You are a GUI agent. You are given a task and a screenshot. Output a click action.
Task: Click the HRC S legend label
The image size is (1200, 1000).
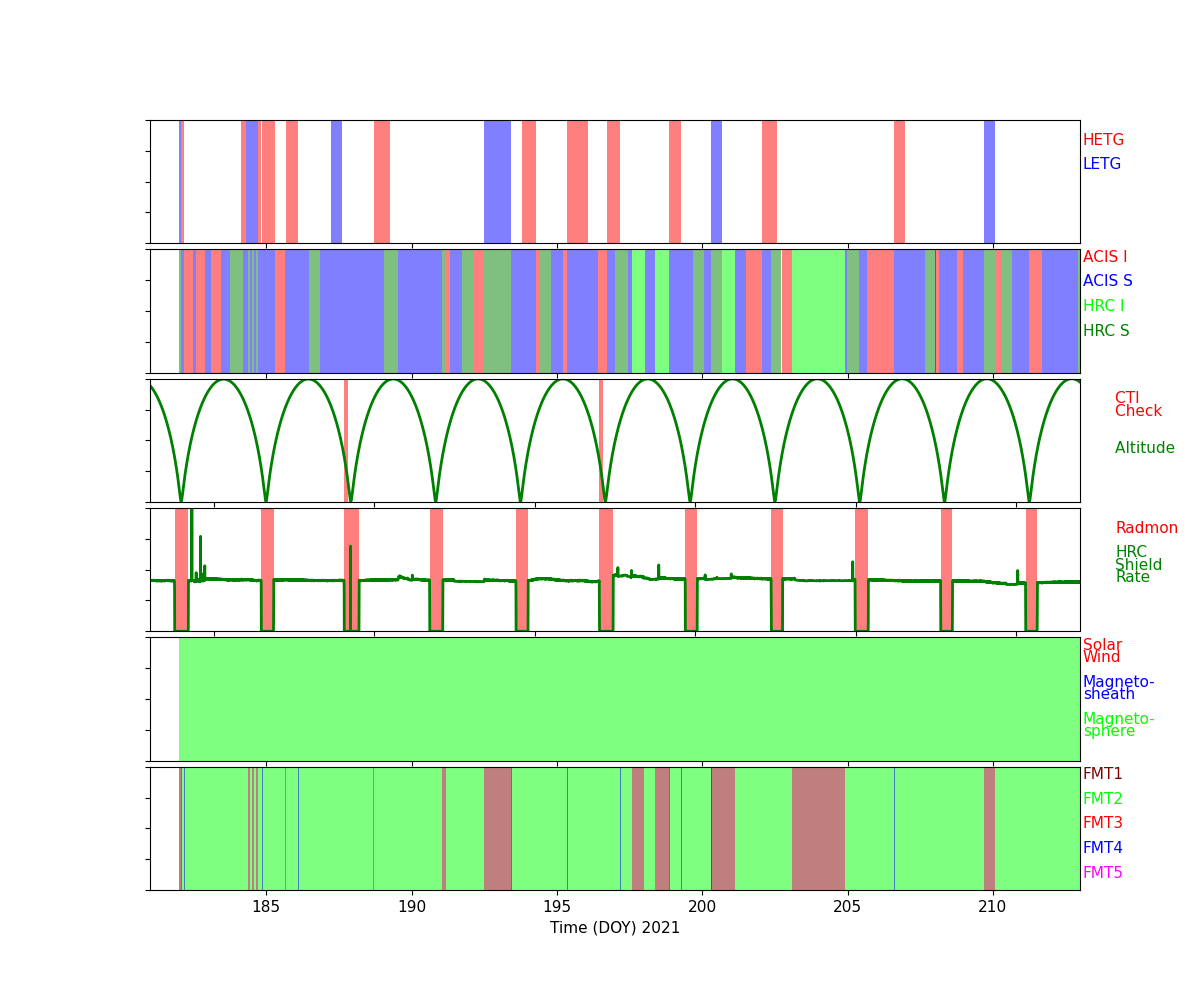(1105, 331)
